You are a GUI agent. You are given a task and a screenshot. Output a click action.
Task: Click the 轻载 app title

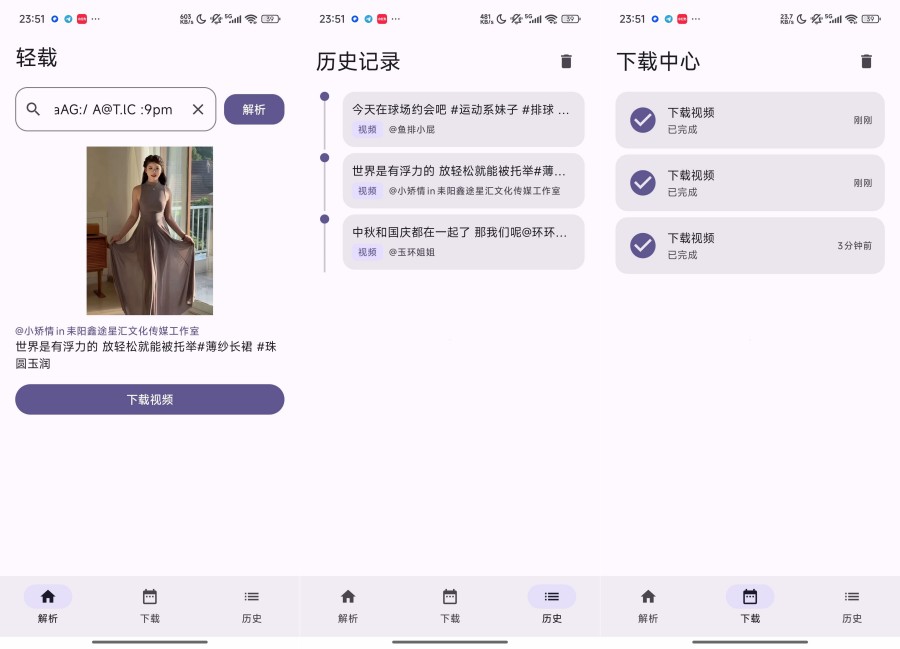37,58
